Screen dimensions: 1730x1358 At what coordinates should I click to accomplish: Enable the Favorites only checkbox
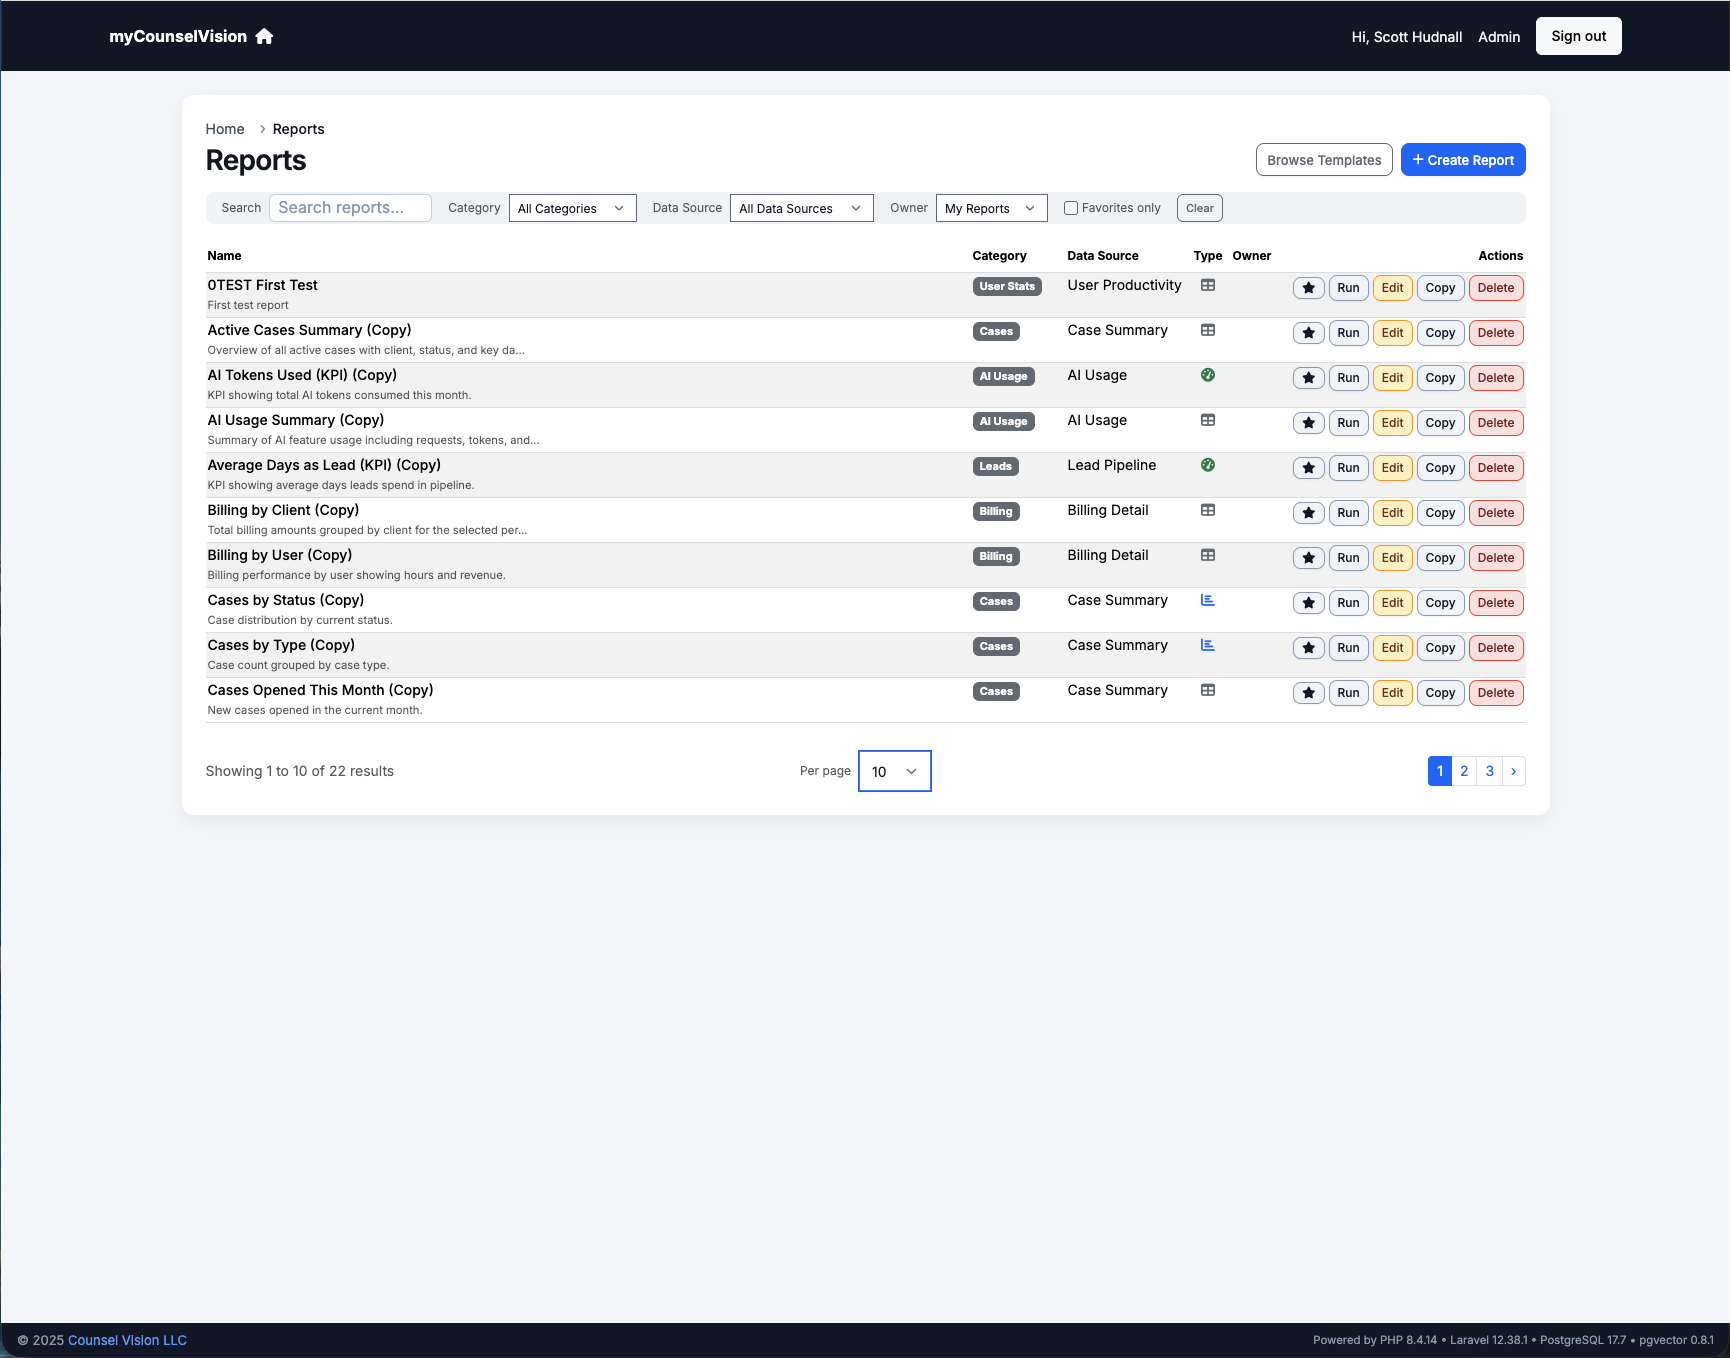click(1070, 208)
